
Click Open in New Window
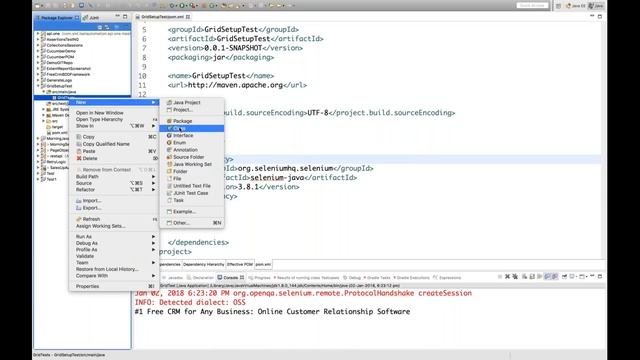(114, 113)
